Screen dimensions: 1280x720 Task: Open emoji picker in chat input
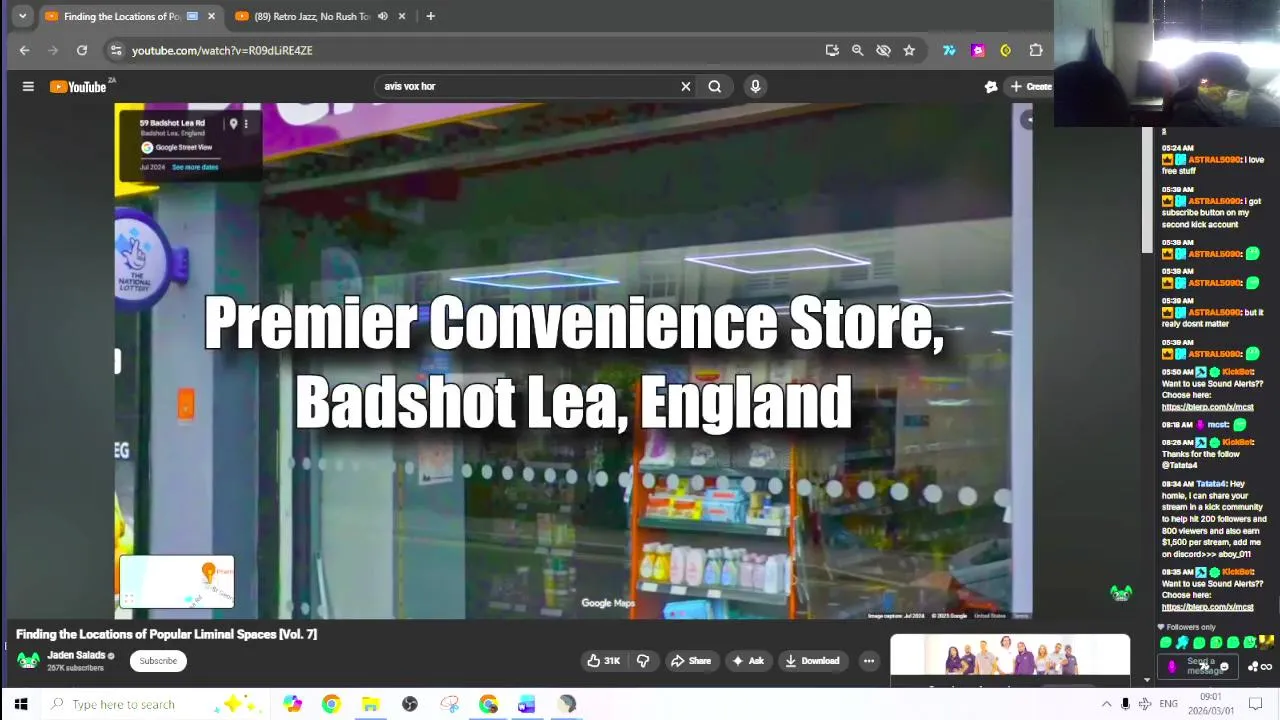(x=1224, y=667)
